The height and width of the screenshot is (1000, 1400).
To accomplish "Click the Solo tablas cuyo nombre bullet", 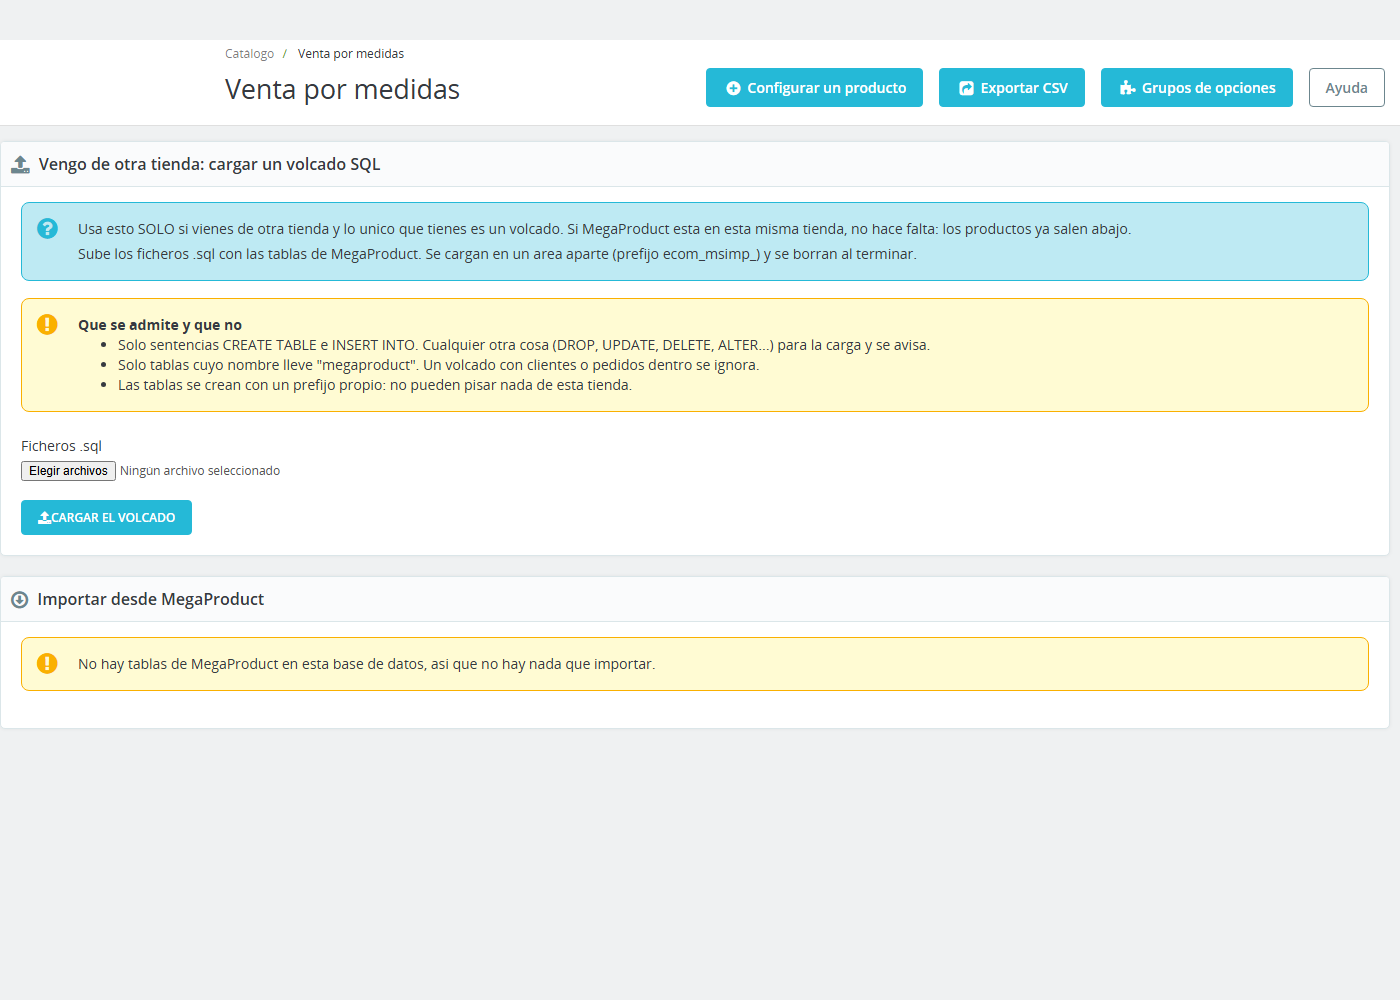I will pos(439,365).
